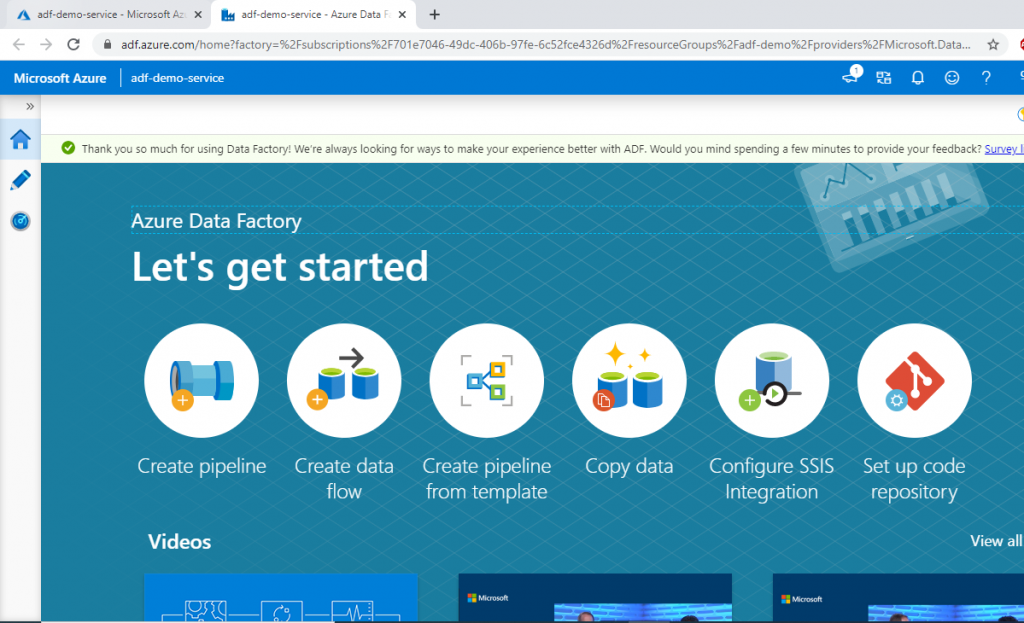Click the Videos section heading
This screenshot has width=1024, height=623.
180,541
